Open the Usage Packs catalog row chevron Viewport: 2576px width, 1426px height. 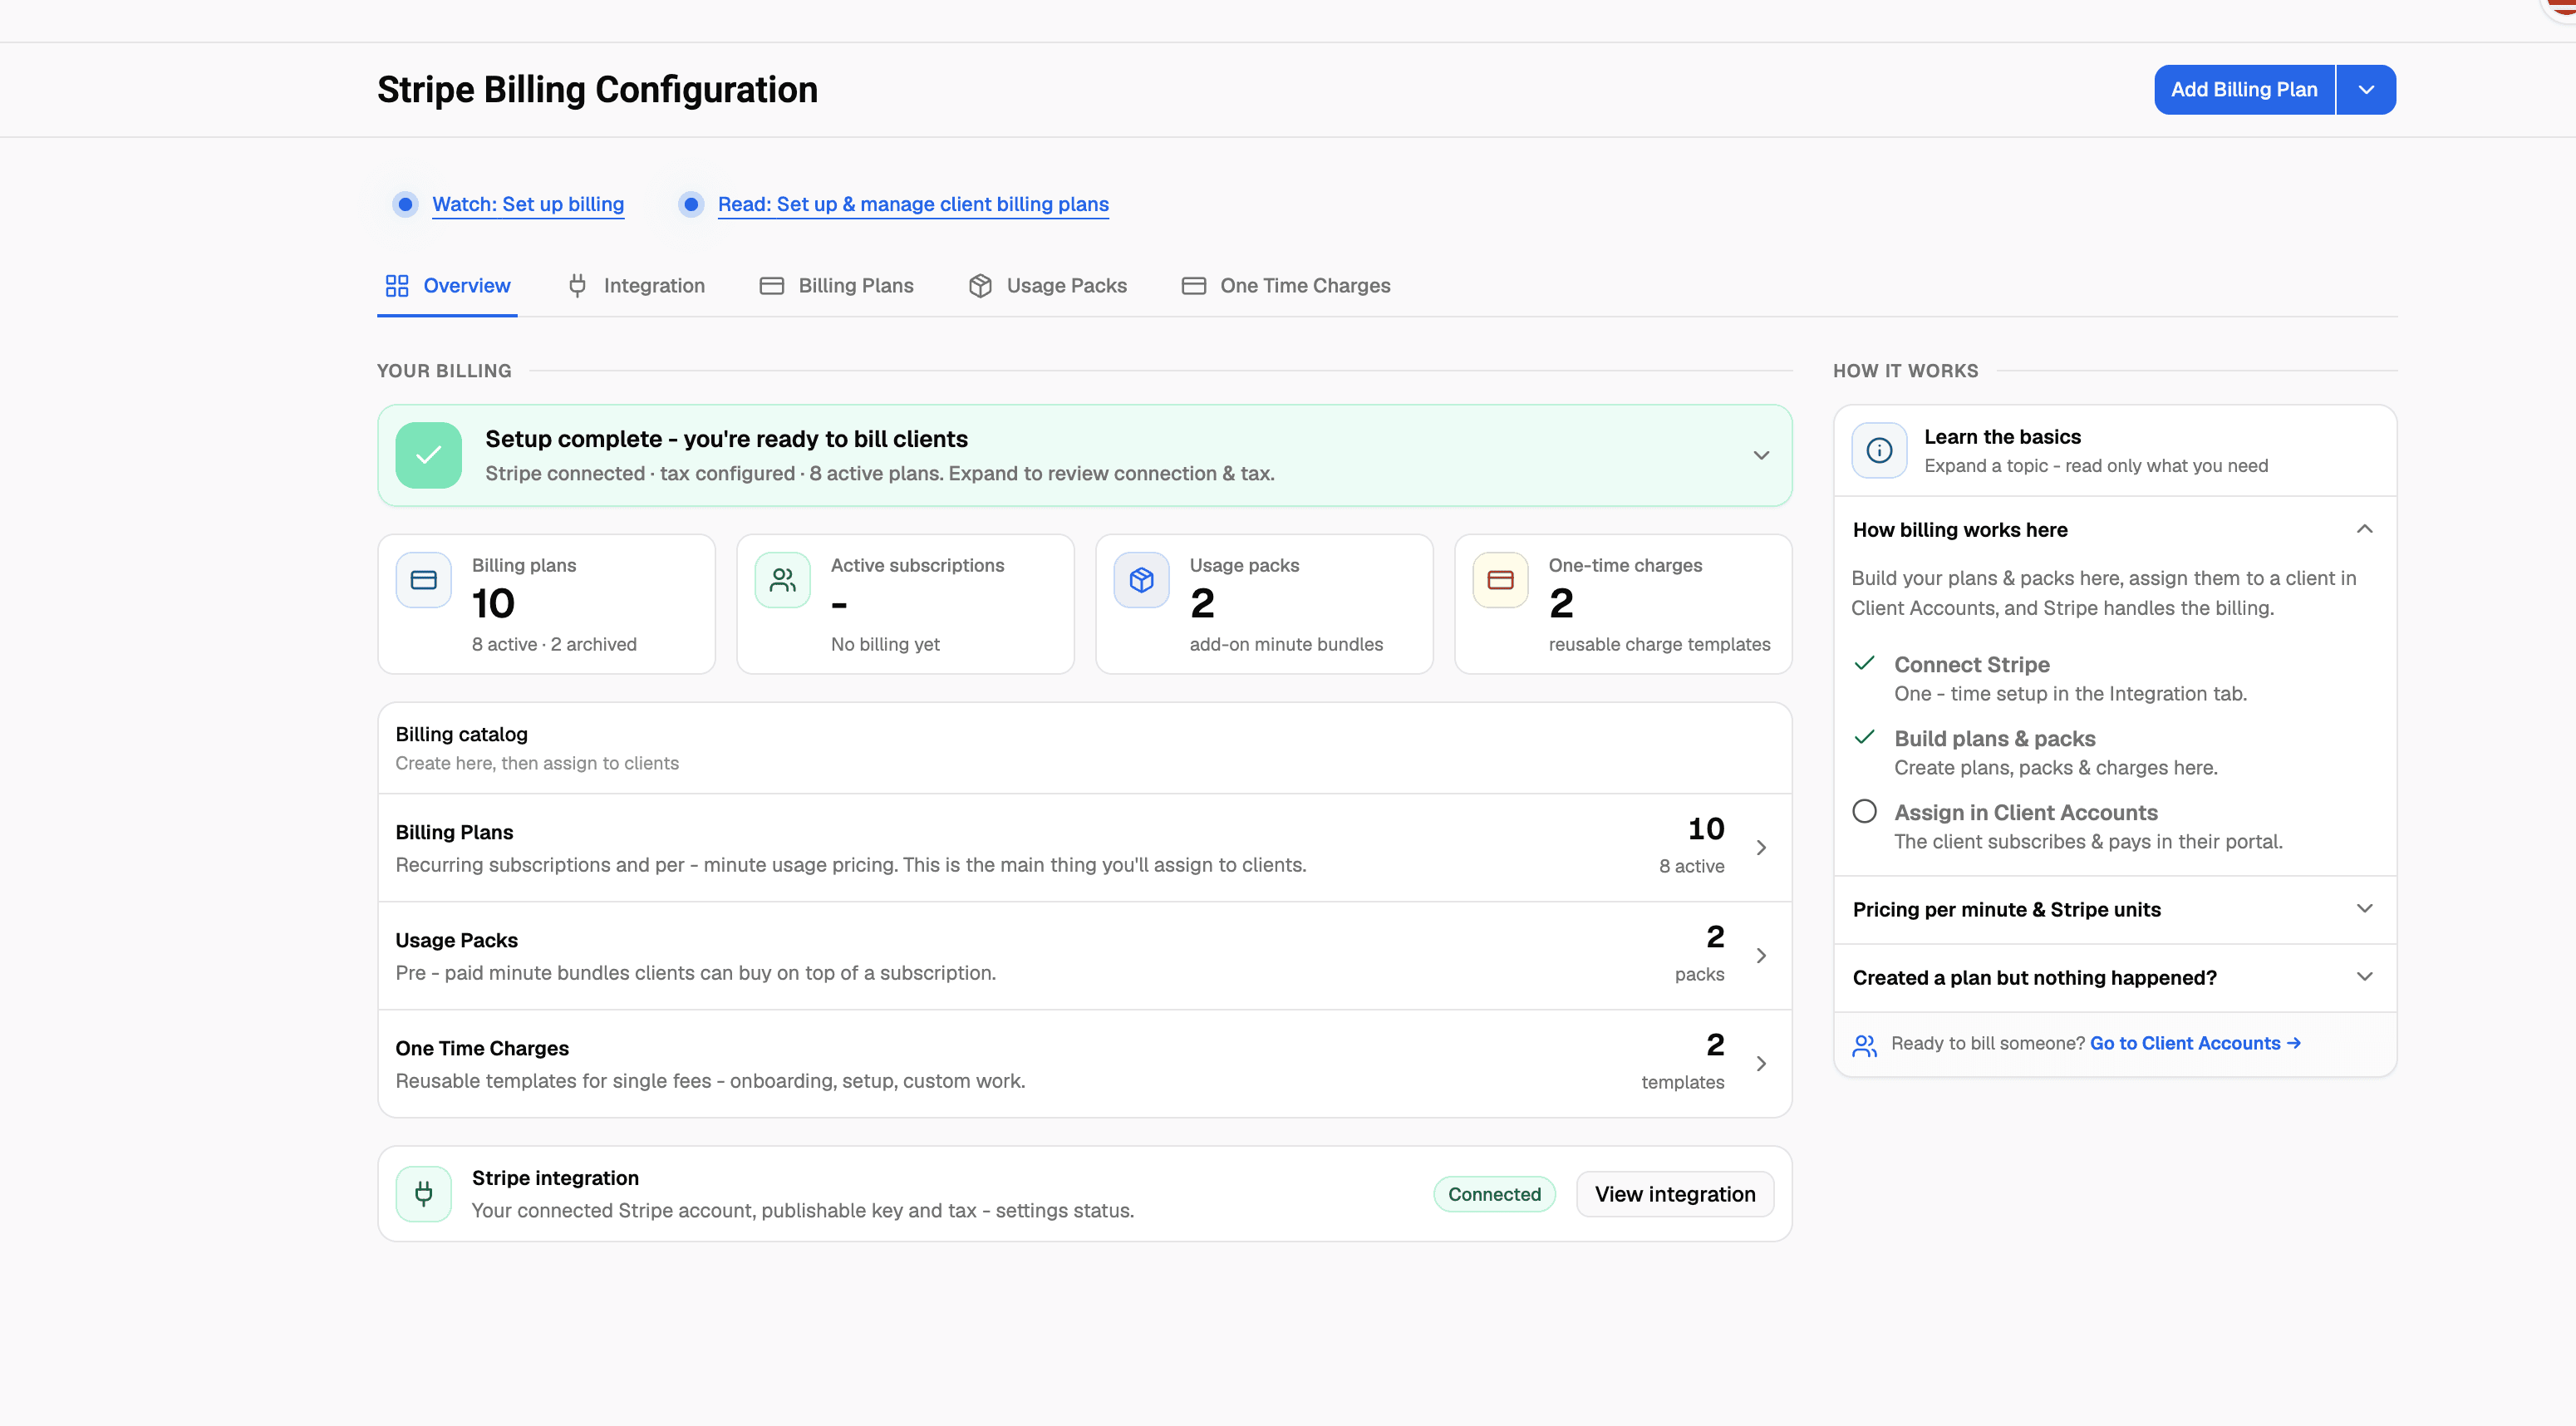pos(1761,956)
